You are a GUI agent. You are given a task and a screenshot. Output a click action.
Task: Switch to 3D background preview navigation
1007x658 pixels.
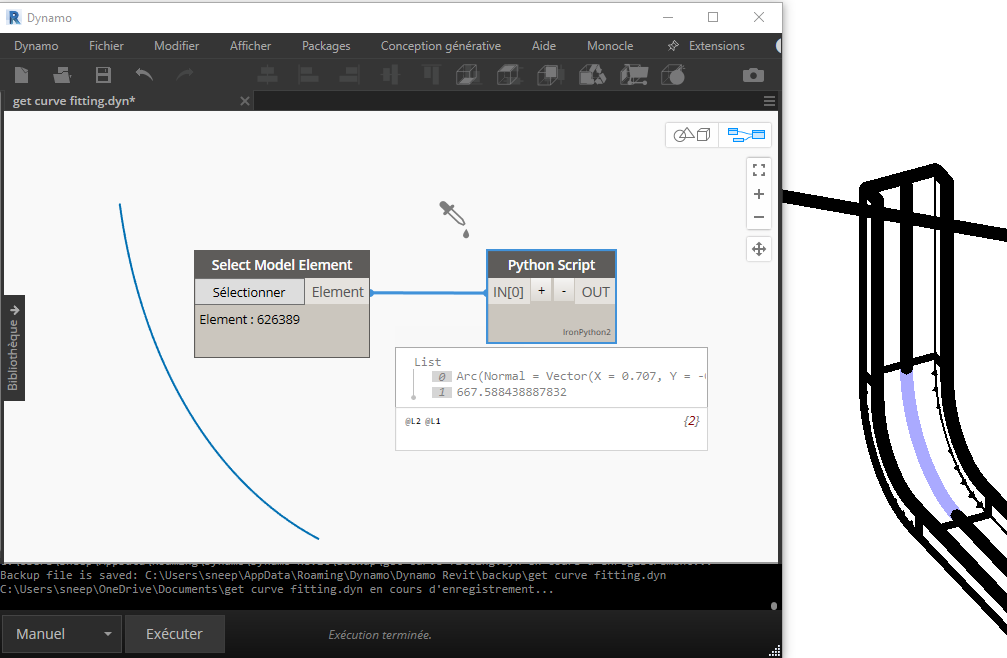(x=692, y=135)
